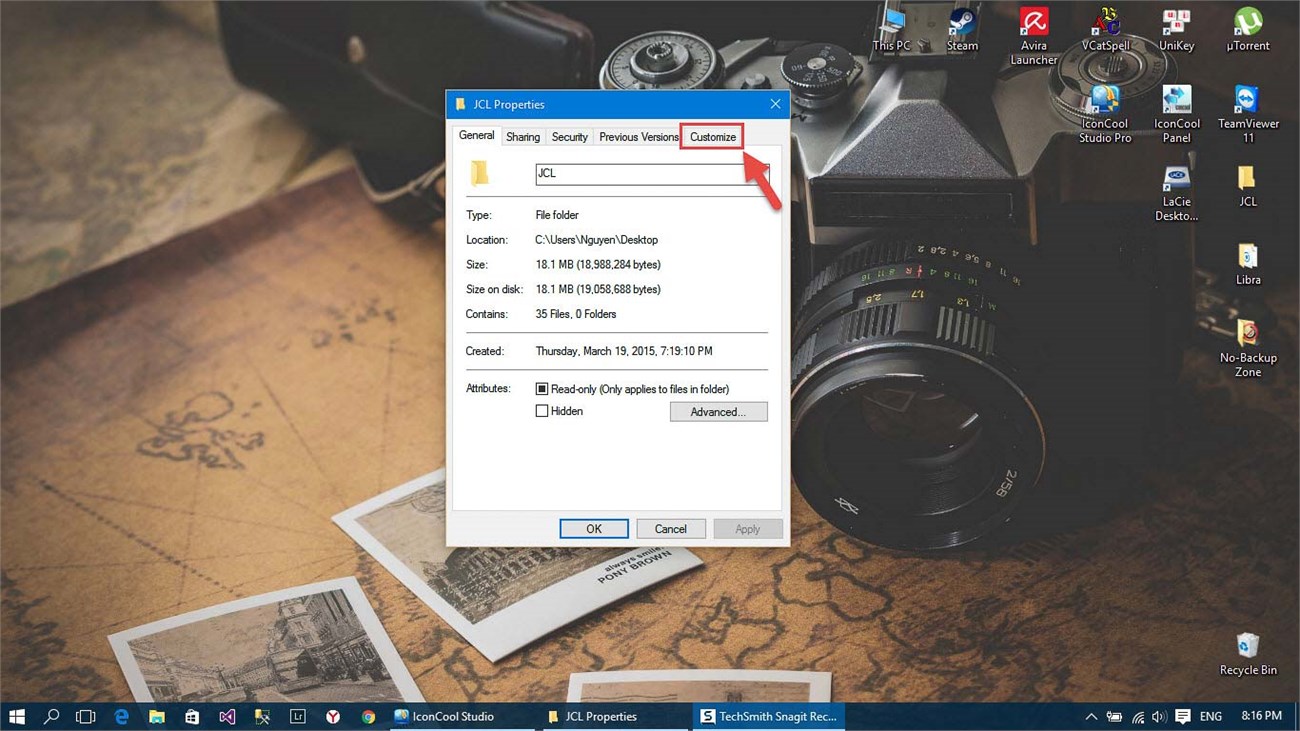Image resolution: width=1300 pixels, height=731 pixels.
Task: Launch Microsoft Edge from the taskbar
Action: [x=122, y=716]
